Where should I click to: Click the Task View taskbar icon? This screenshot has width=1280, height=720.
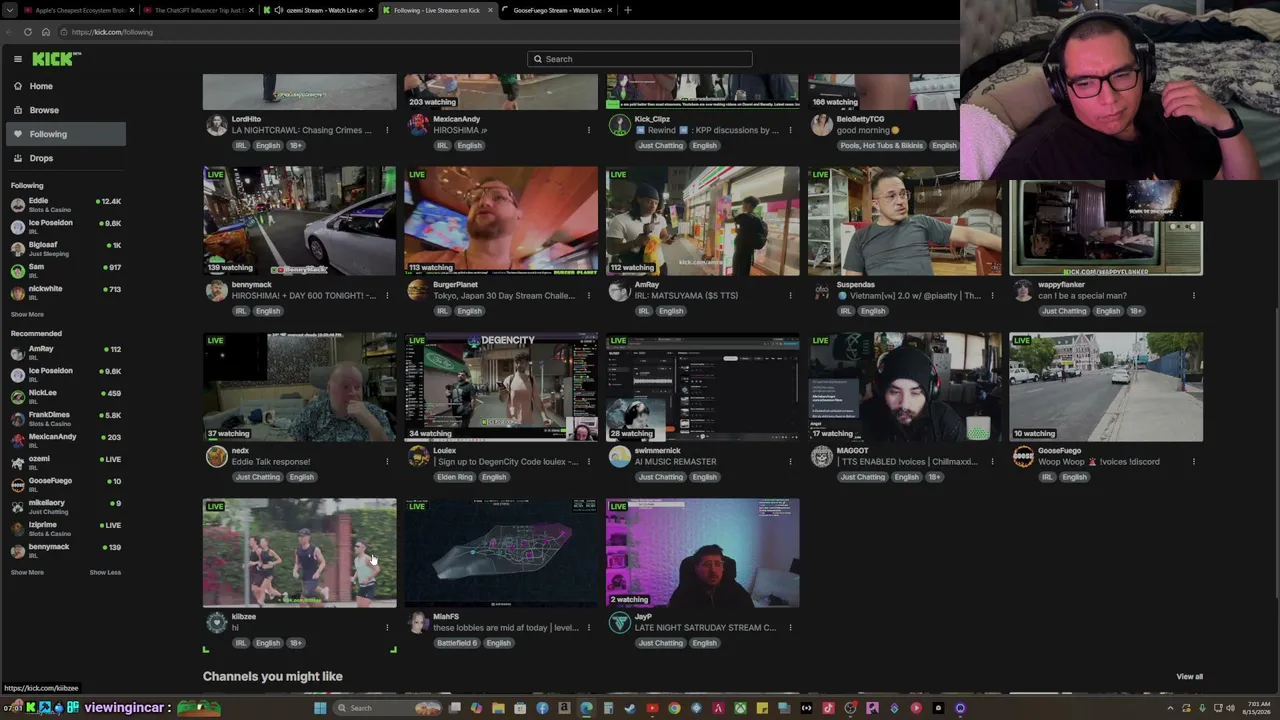tap(455, 708)
